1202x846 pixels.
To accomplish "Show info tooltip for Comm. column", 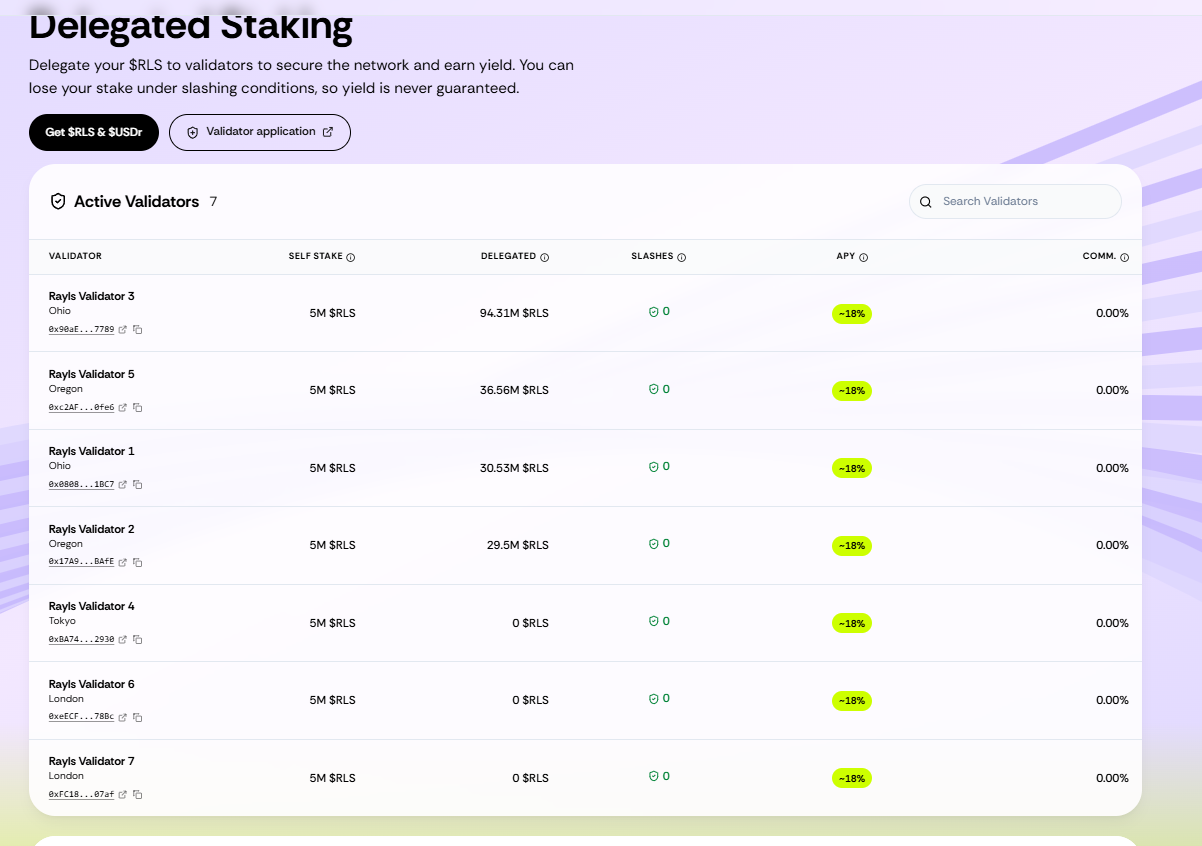I will click(x=1125, y=257).
